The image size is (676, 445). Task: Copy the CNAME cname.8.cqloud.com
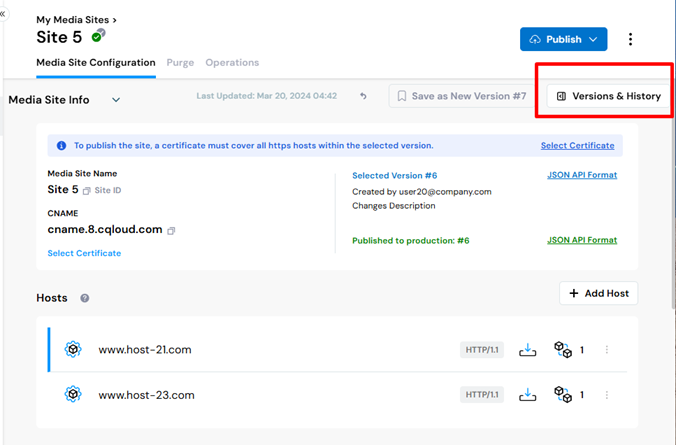pyautogui.click(x=171, y=231)
